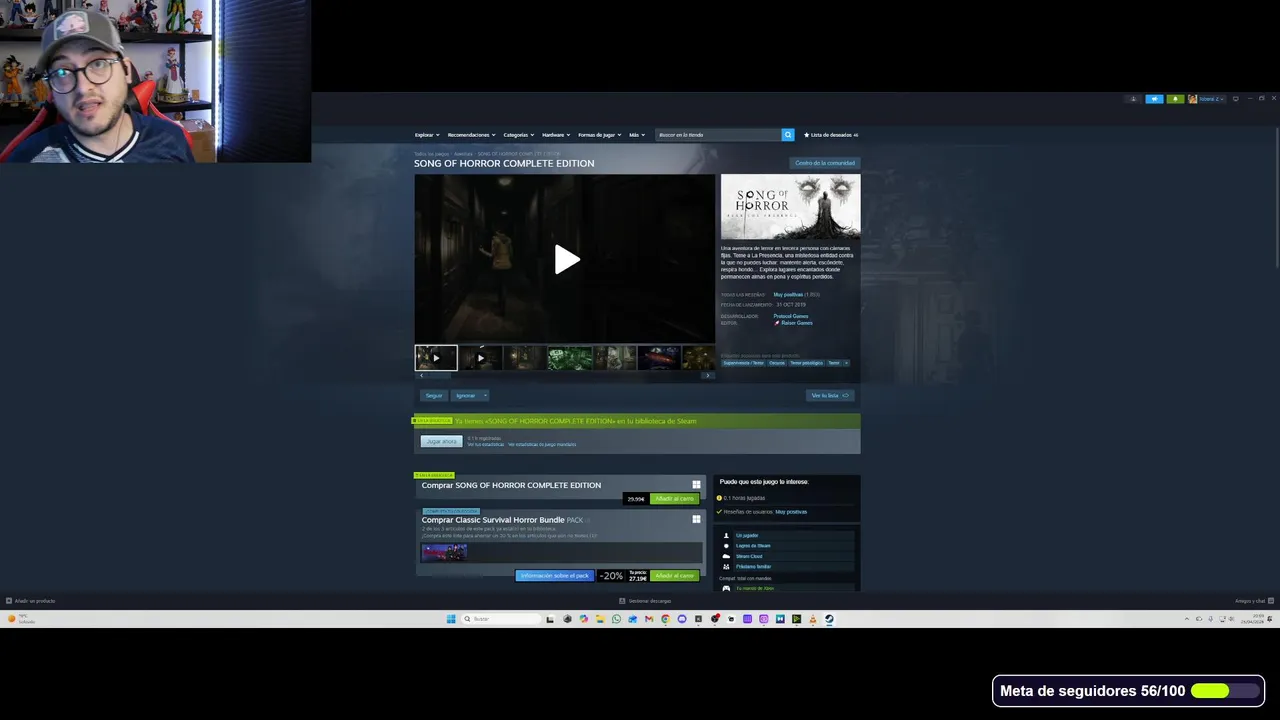Open 'Centro de la comunidad' button
The height and width of the screenshot is (720, 1280).
(x=824, y=163)
